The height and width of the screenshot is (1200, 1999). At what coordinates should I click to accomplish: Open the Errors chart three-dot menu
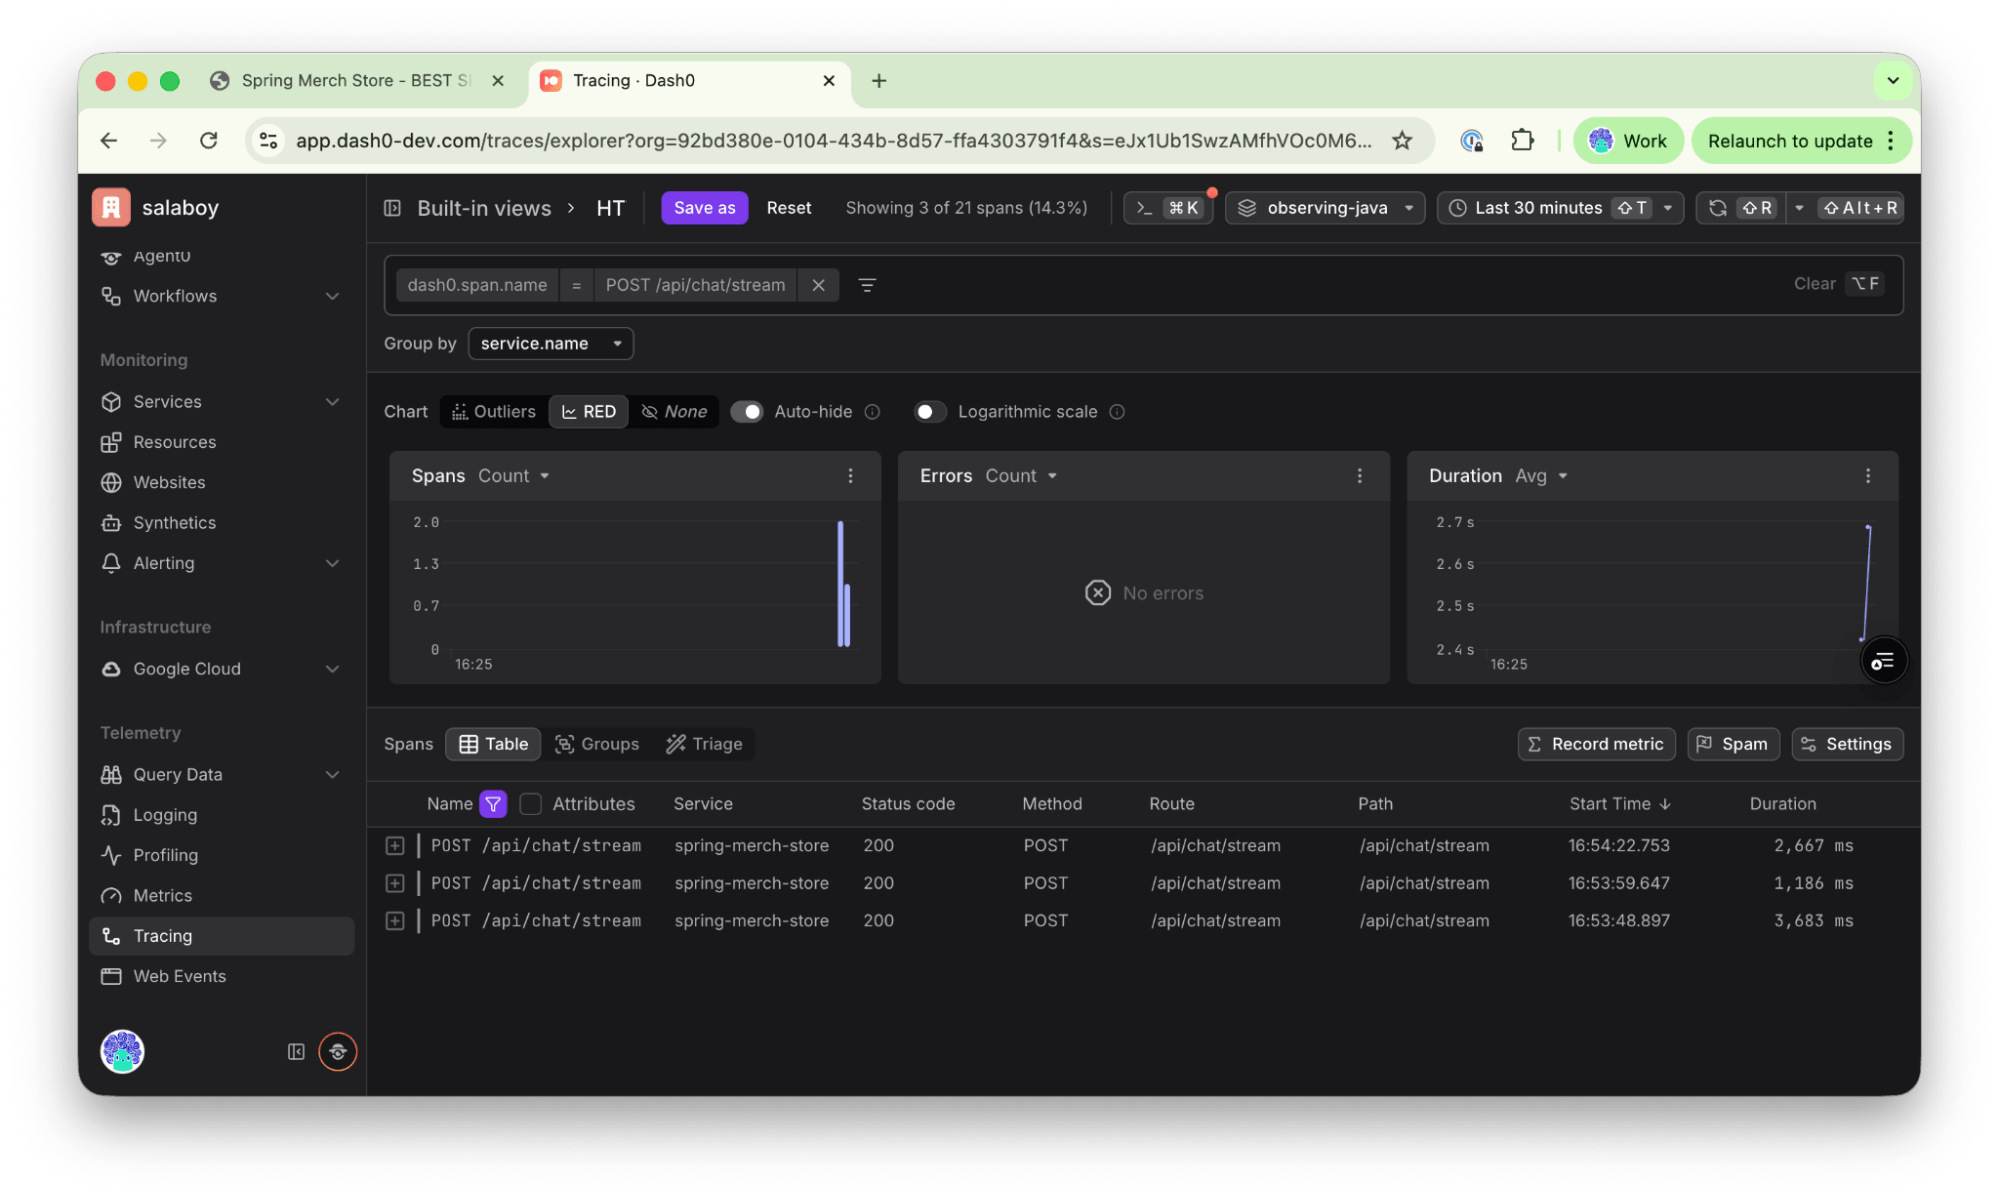(1359, 476)
